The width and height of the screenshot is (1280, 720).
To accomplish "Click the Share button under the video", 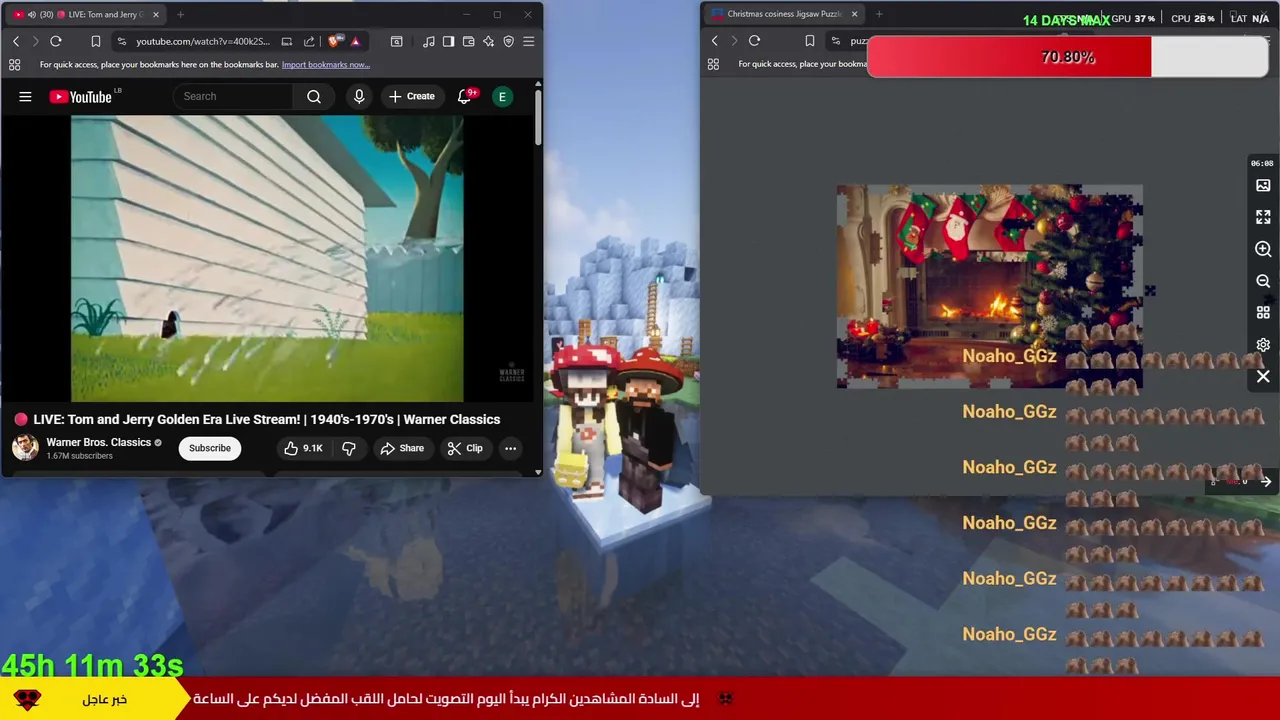I will point(402,448).
